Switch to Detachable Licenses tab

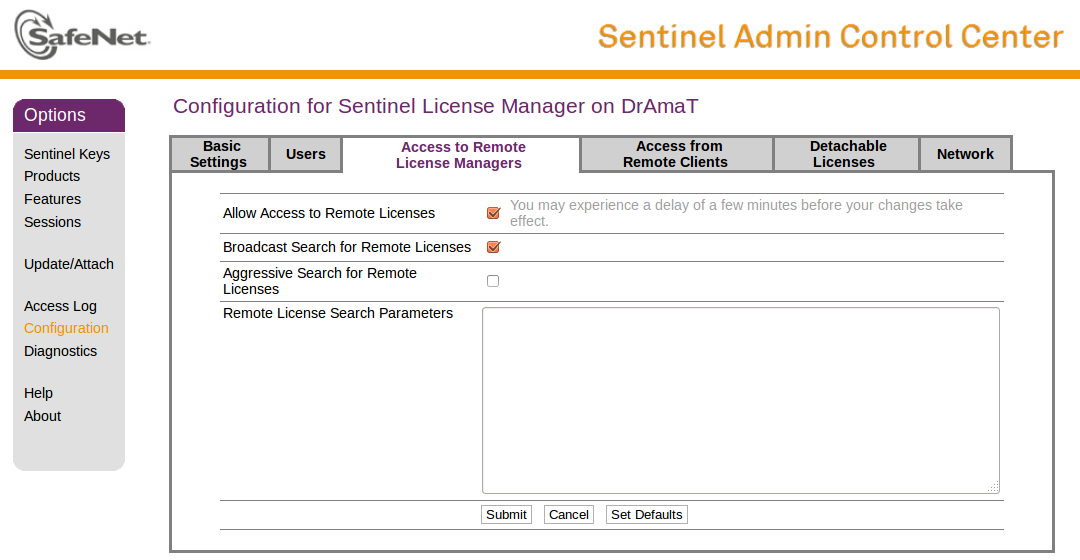click(x=847, y=154)
